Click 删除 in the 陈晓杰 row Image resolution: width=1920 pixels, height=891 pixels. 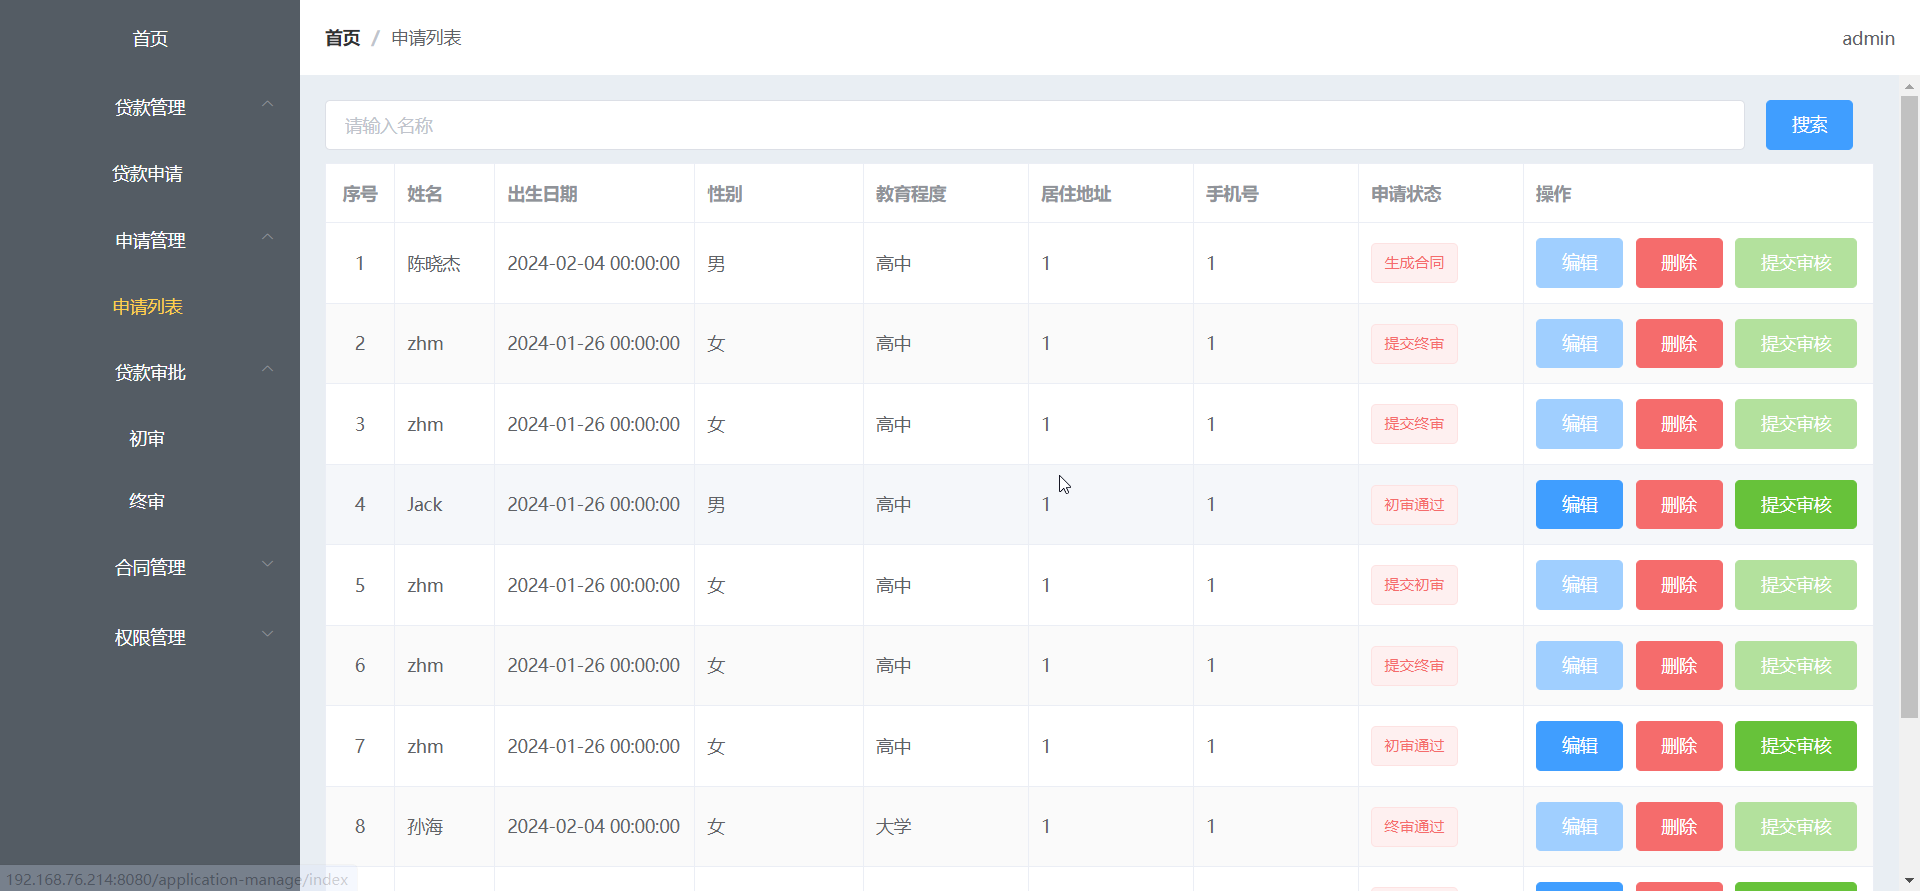point(1679,263)
